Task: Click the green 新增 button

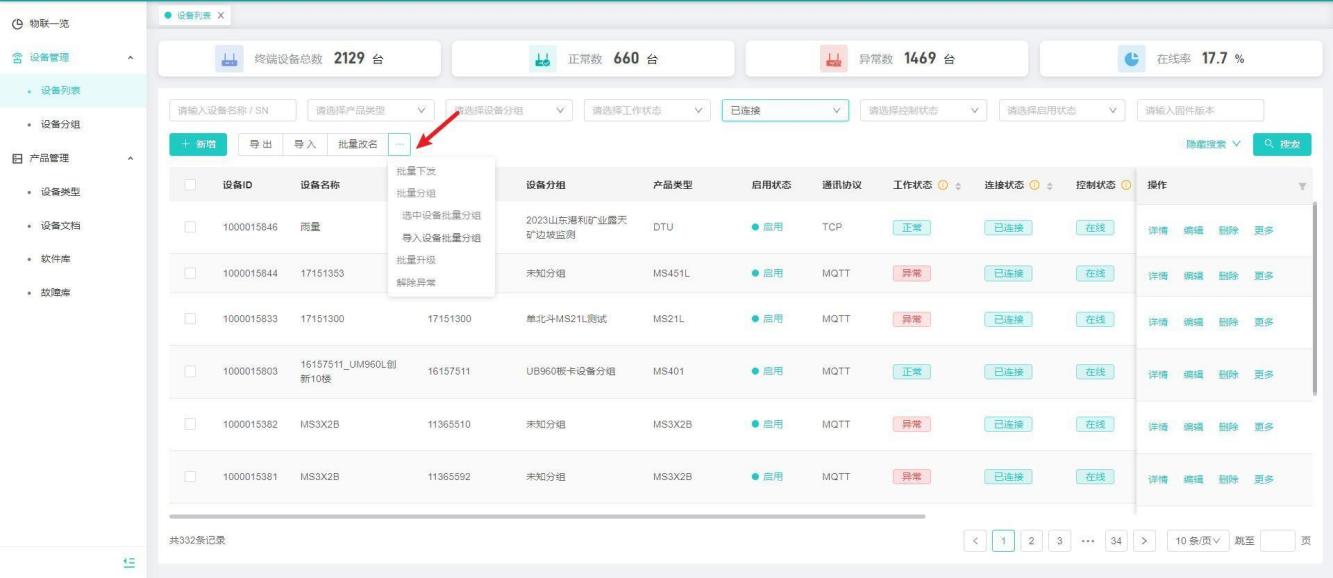Action: (198, 145)
